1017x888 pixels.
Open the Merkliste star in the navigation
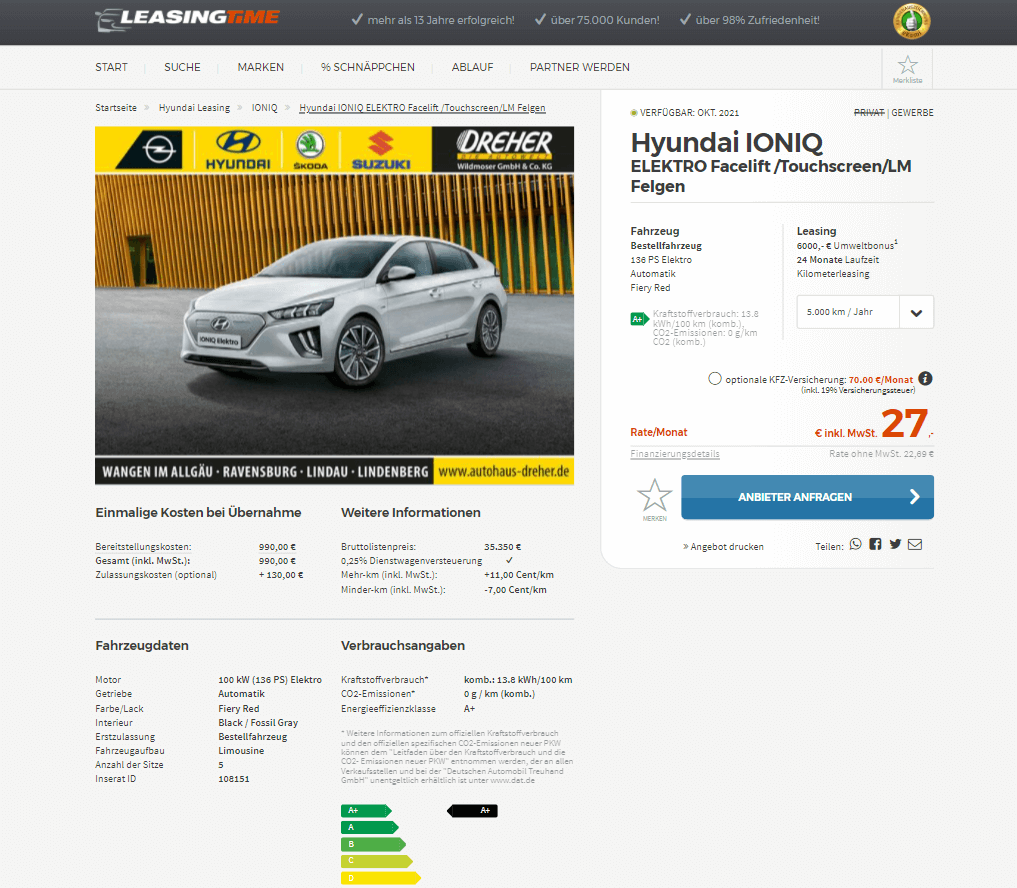point(907,69)
